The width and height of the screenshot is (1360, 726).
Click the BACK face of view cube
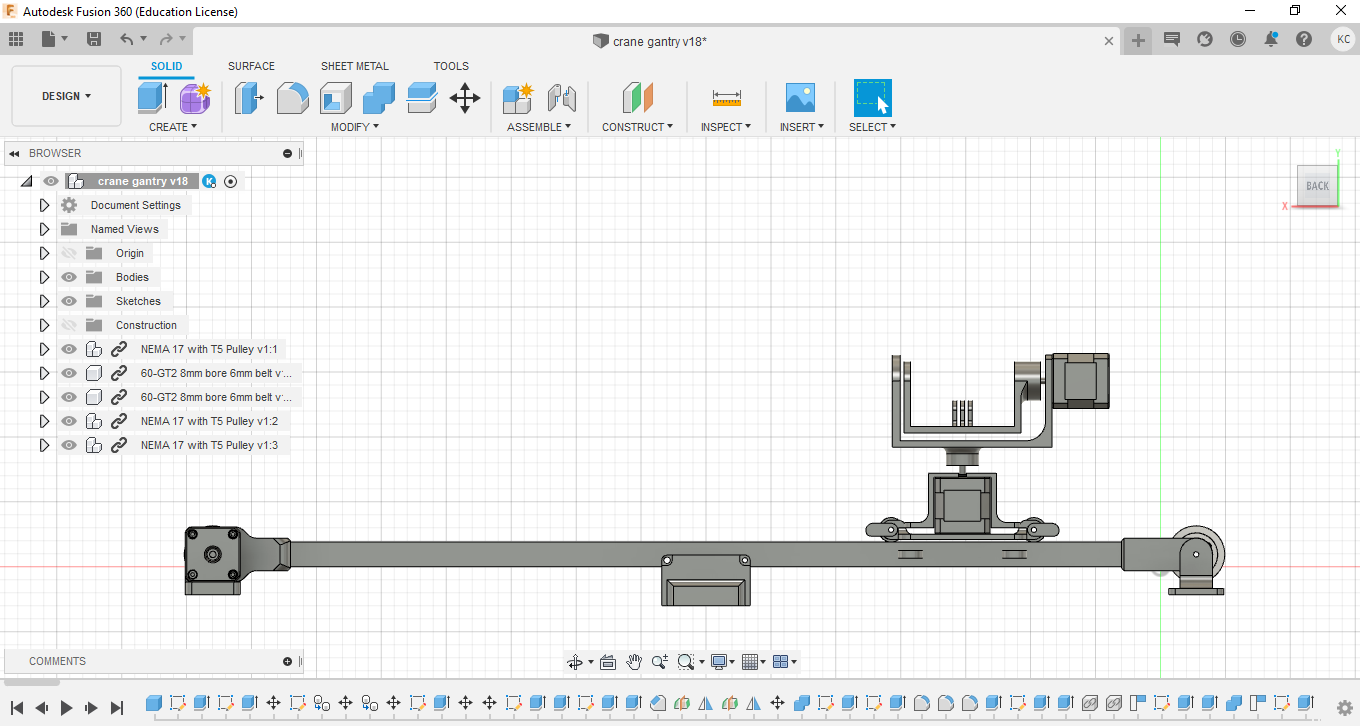pos(1317,186)
